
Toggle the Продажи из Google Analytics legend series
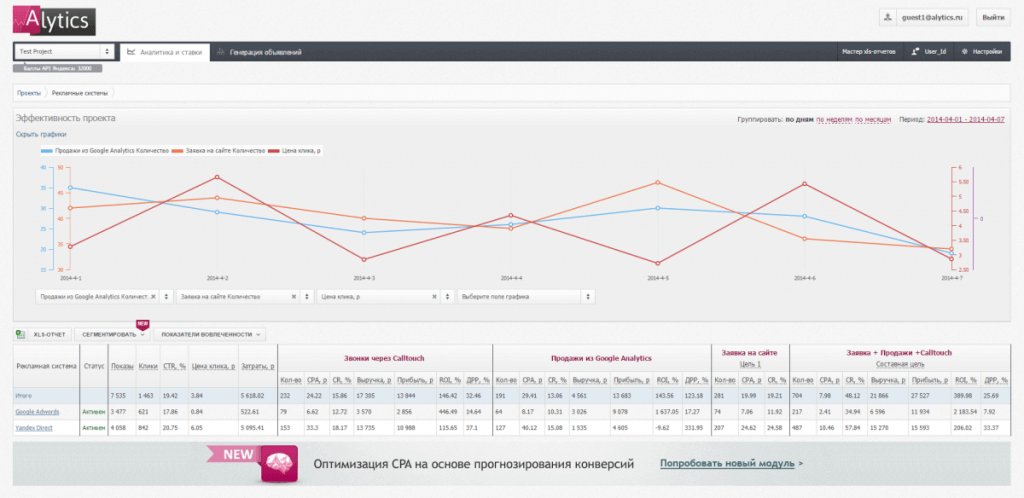(x=104, y=151)
